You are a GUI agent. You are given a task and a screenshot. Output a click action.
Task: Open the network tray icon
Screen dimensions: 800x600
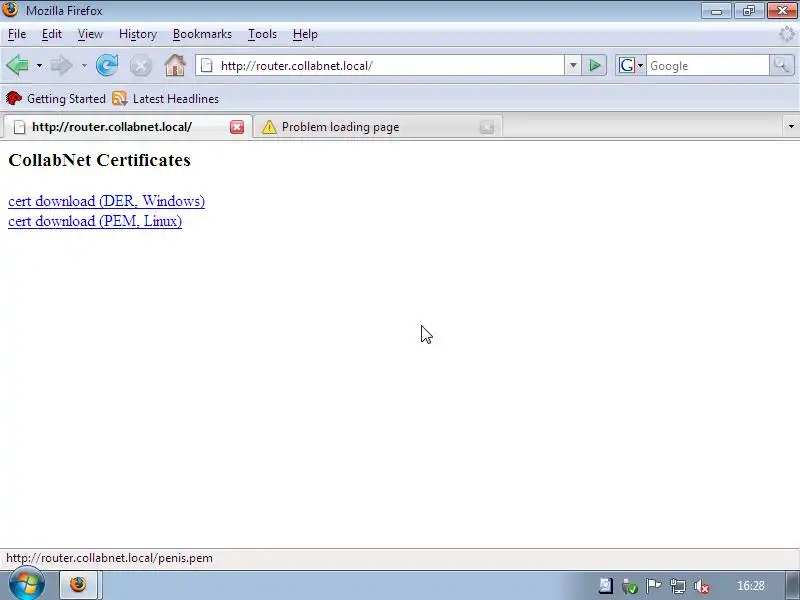[x=678, y=586]
